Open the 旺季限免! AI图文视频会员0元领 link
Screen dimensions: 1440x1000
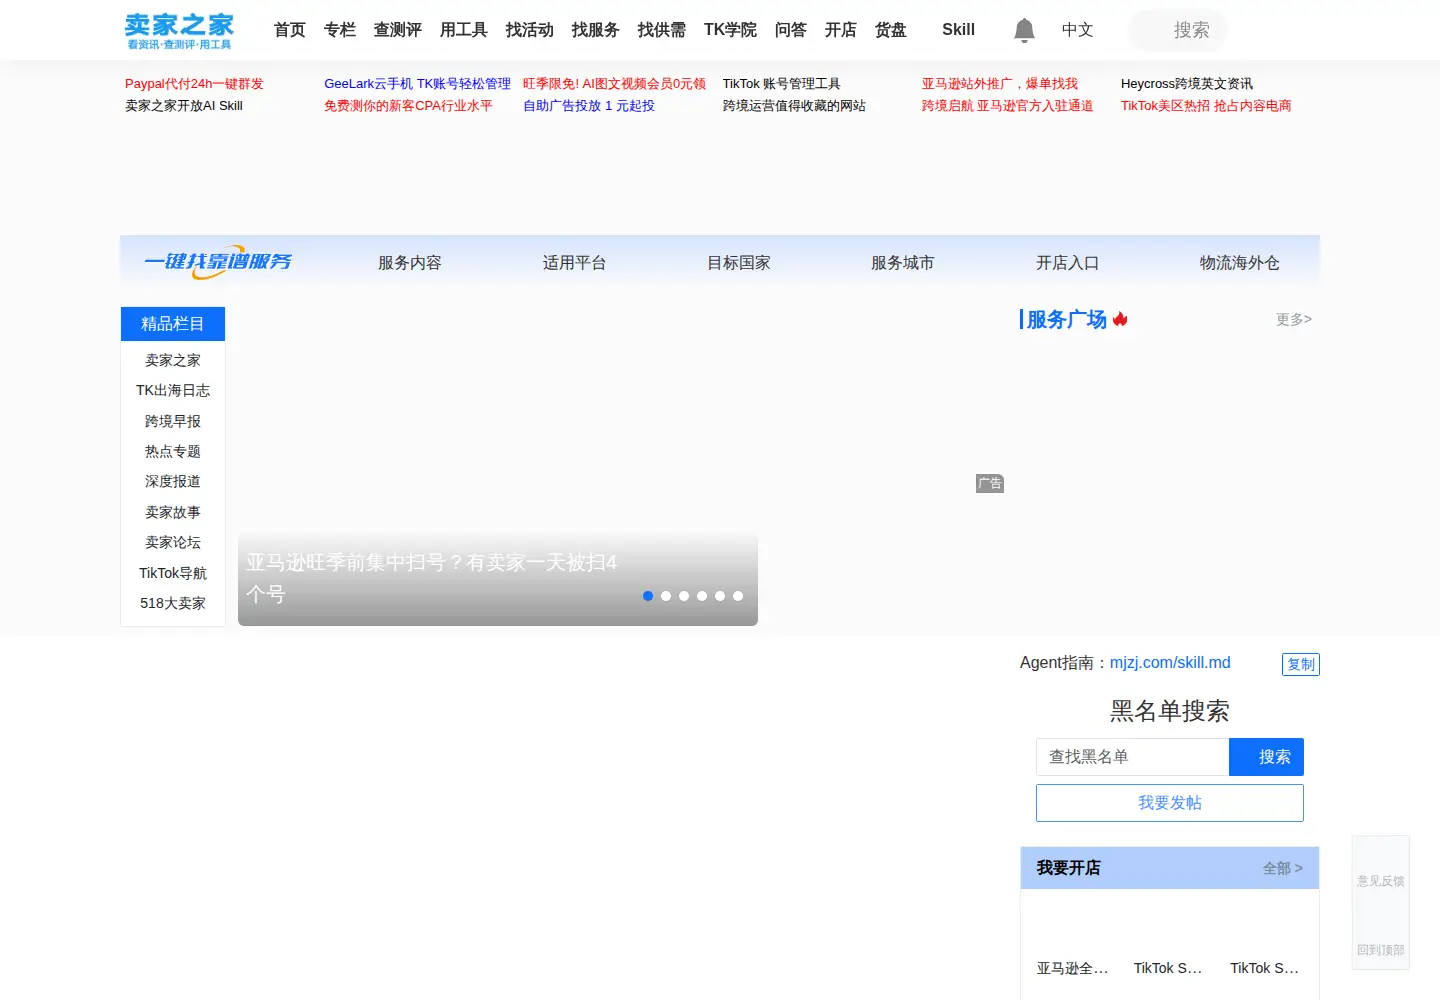pyautogui.click(x=614, y=84)
